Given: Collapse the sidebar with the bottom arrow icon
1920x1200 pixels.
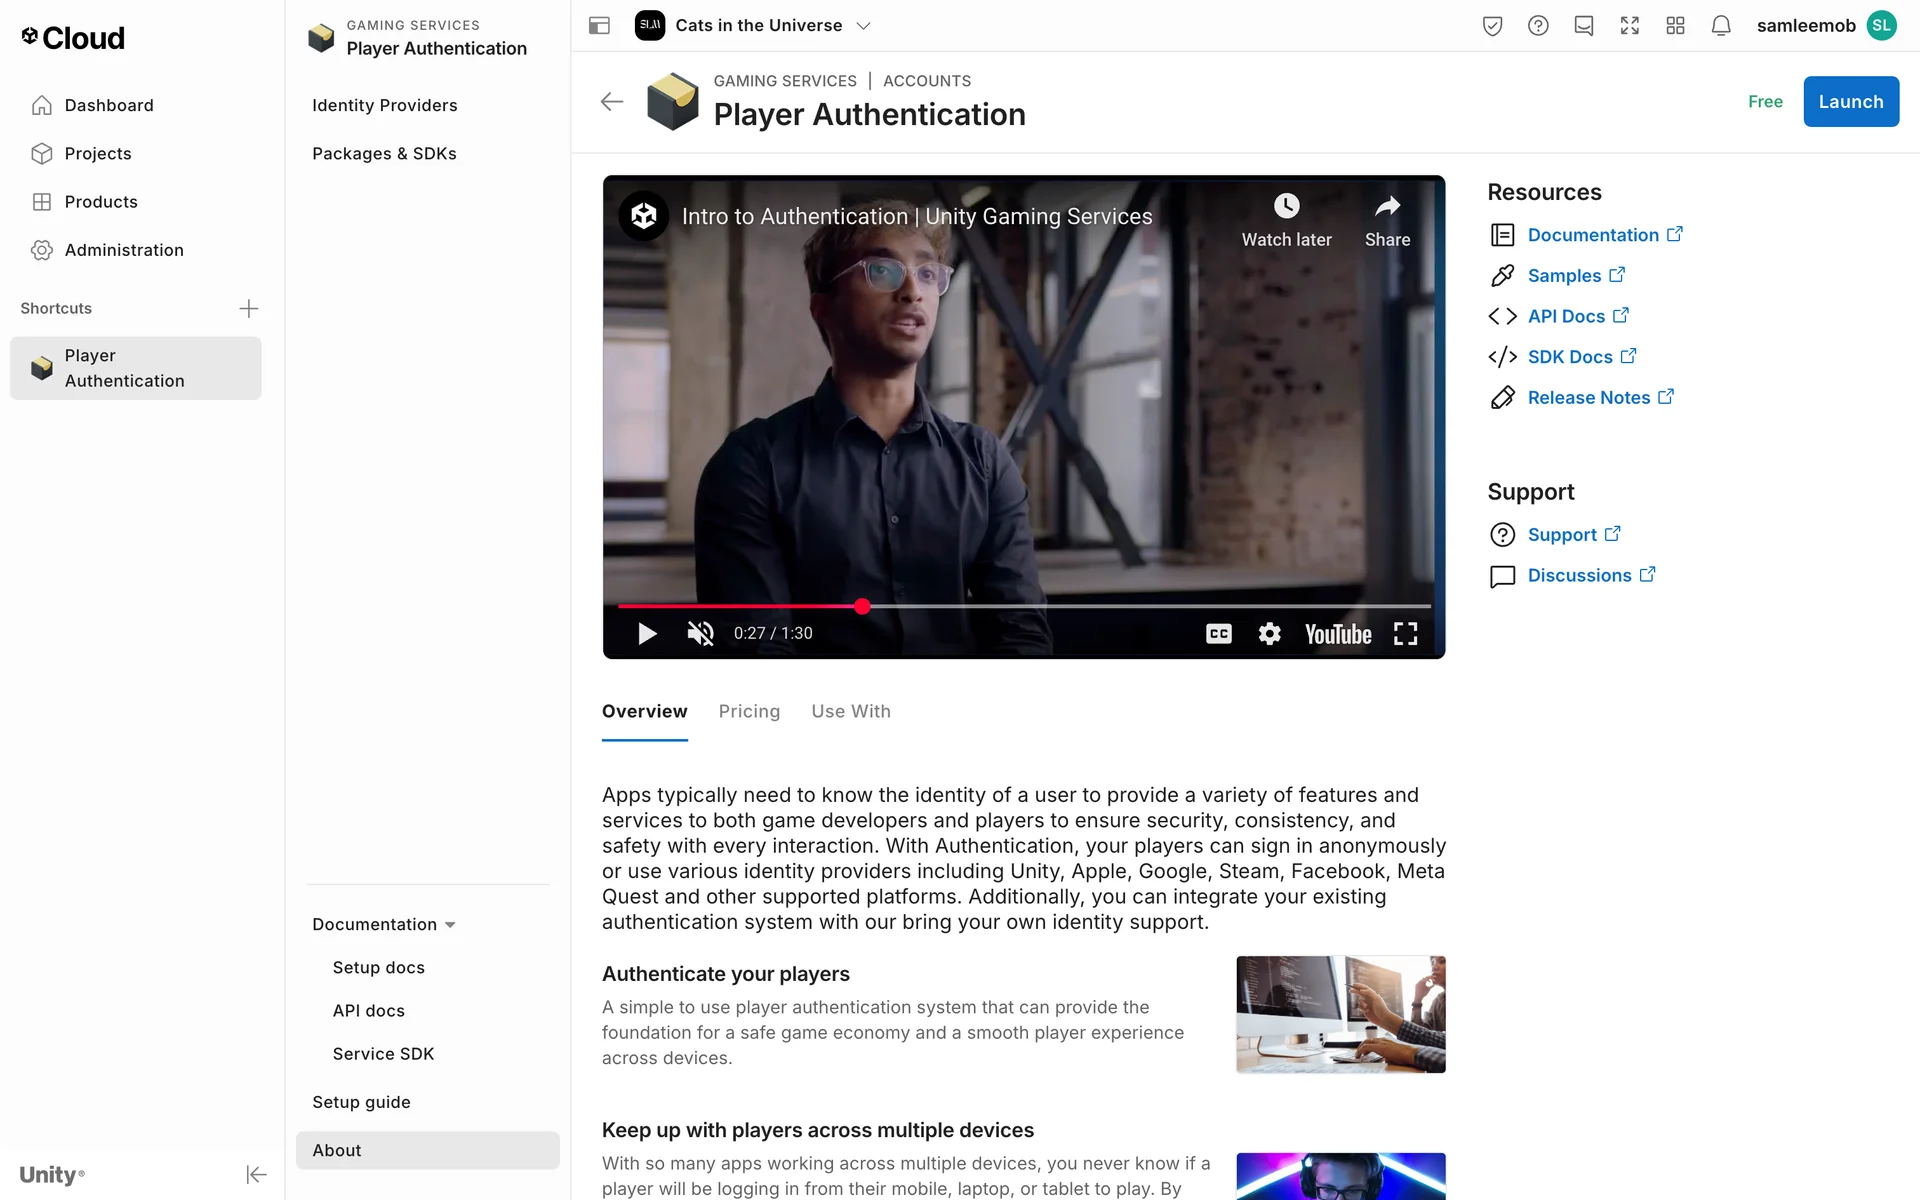Looking at the screenshot, I should (x=256, y=1174).
